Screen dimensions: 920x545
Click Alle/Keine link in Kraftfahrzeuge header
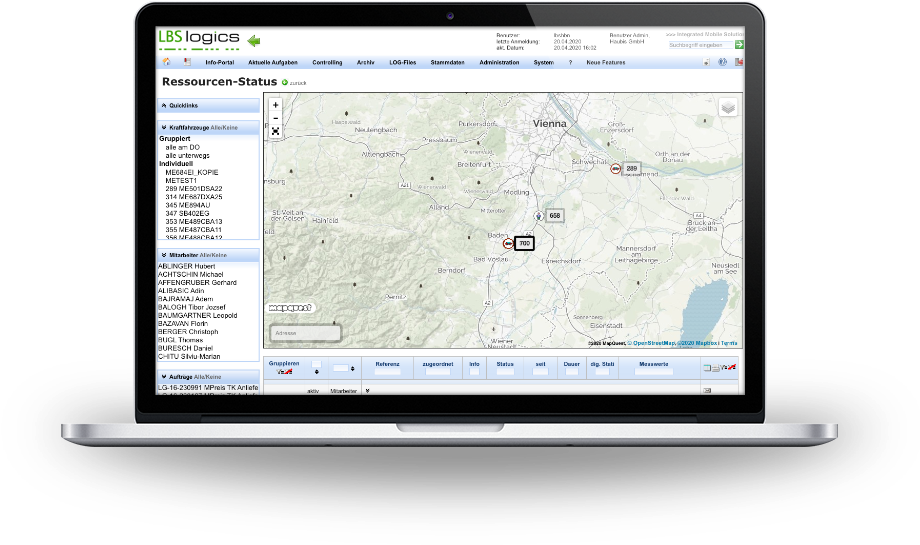(x=224, y=127)
